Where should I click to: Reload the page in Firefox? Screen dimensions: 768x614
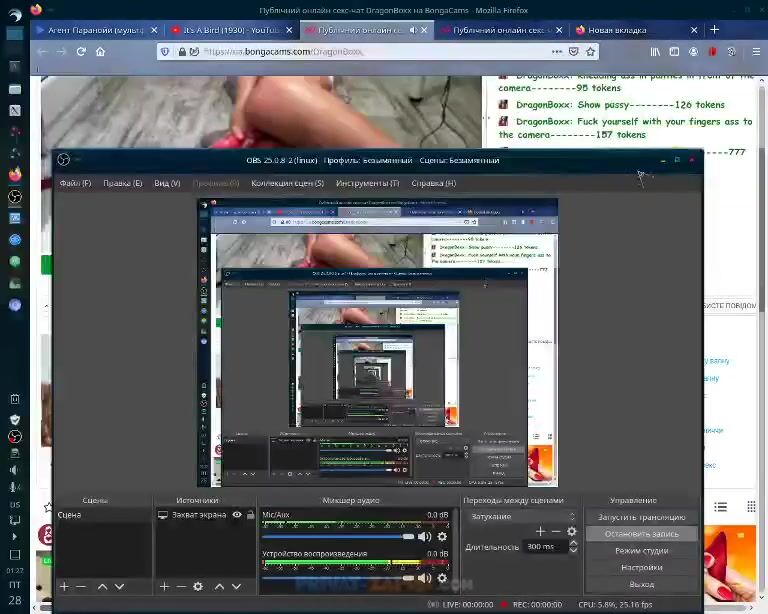[x=81, y=51]
